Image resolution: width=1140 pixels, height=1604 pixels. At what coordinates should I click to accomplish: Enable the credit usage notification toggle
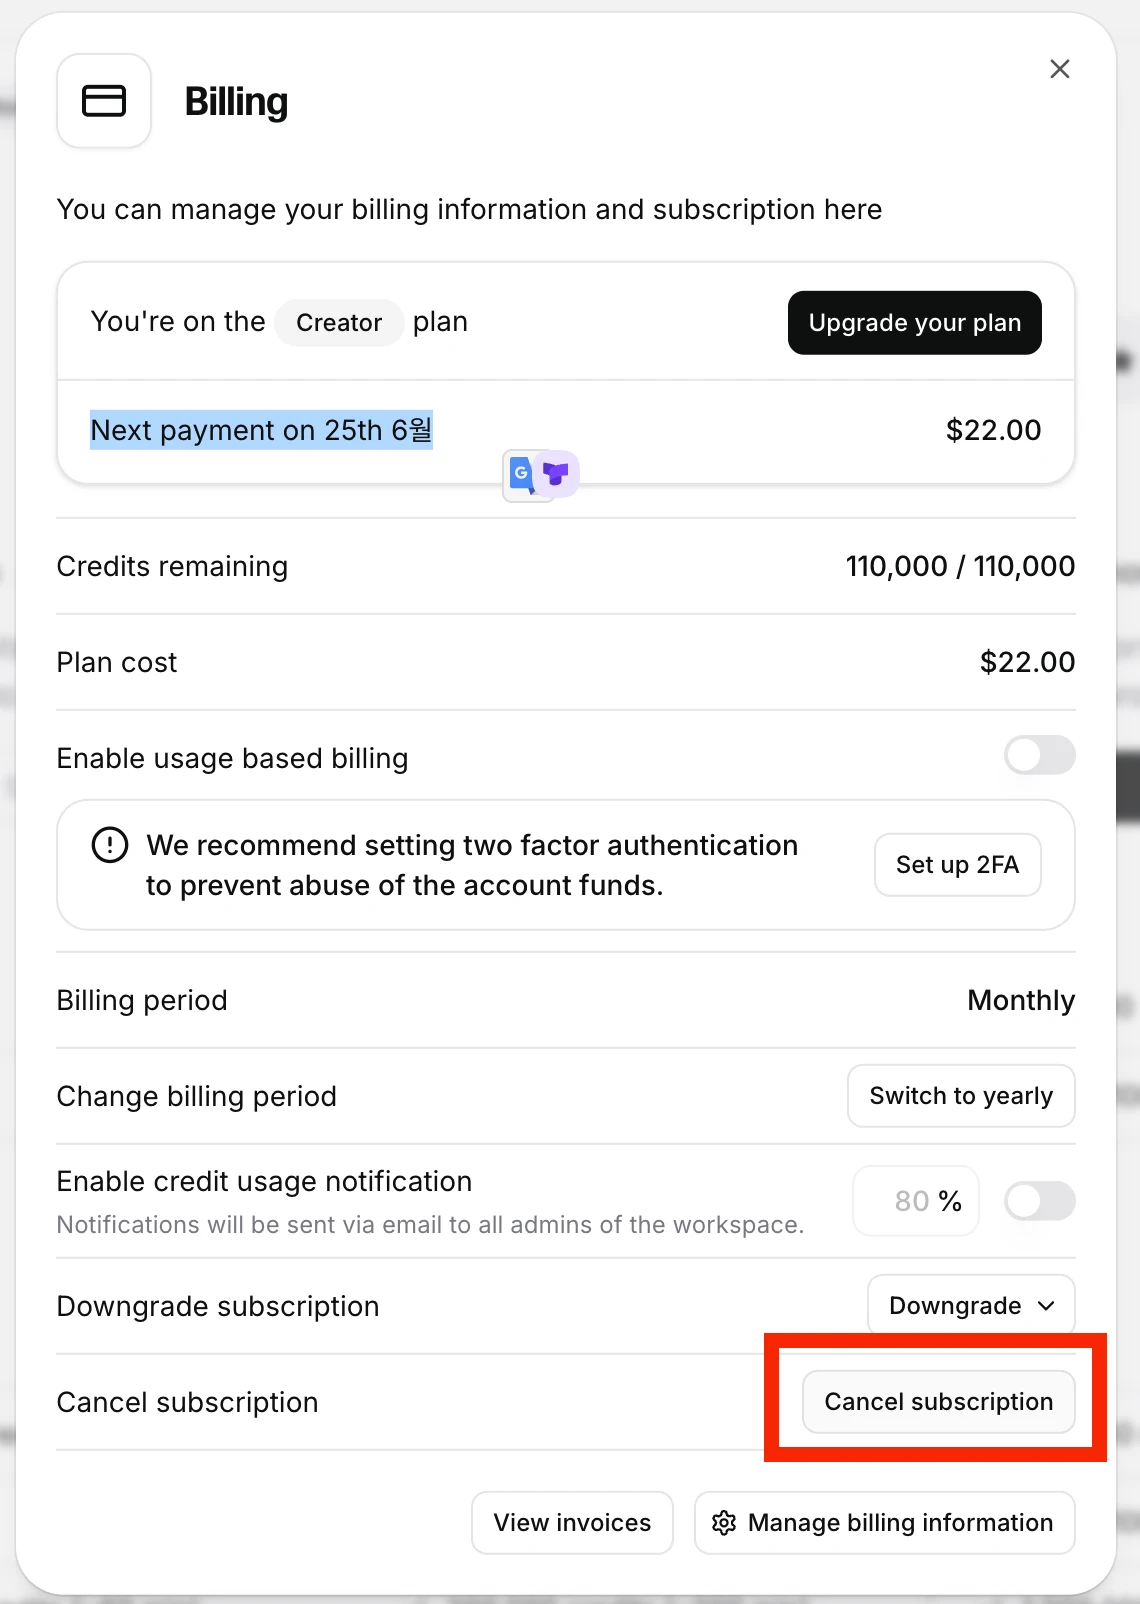(x=1040, y=1201)
